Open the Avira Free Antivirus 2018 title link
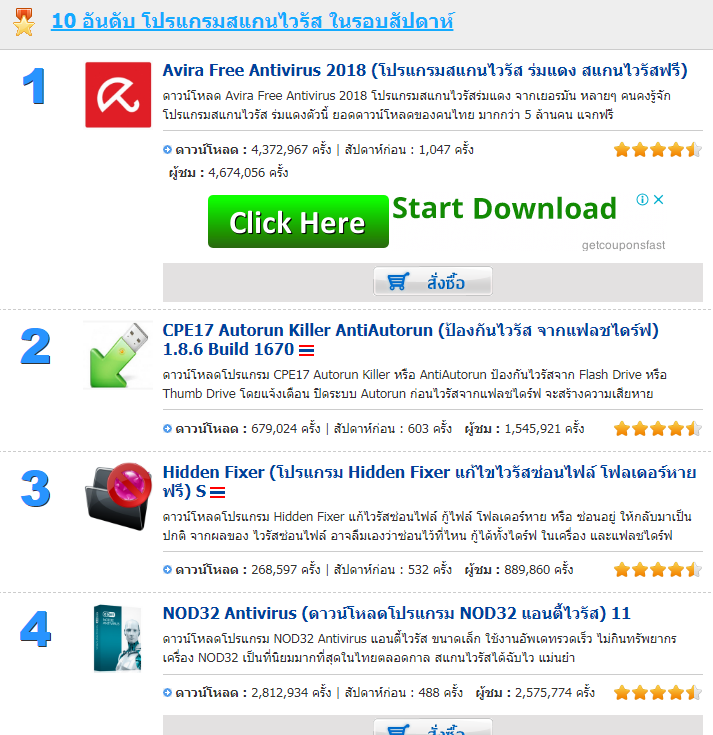The image size is (713, 735). click(425, 70)
